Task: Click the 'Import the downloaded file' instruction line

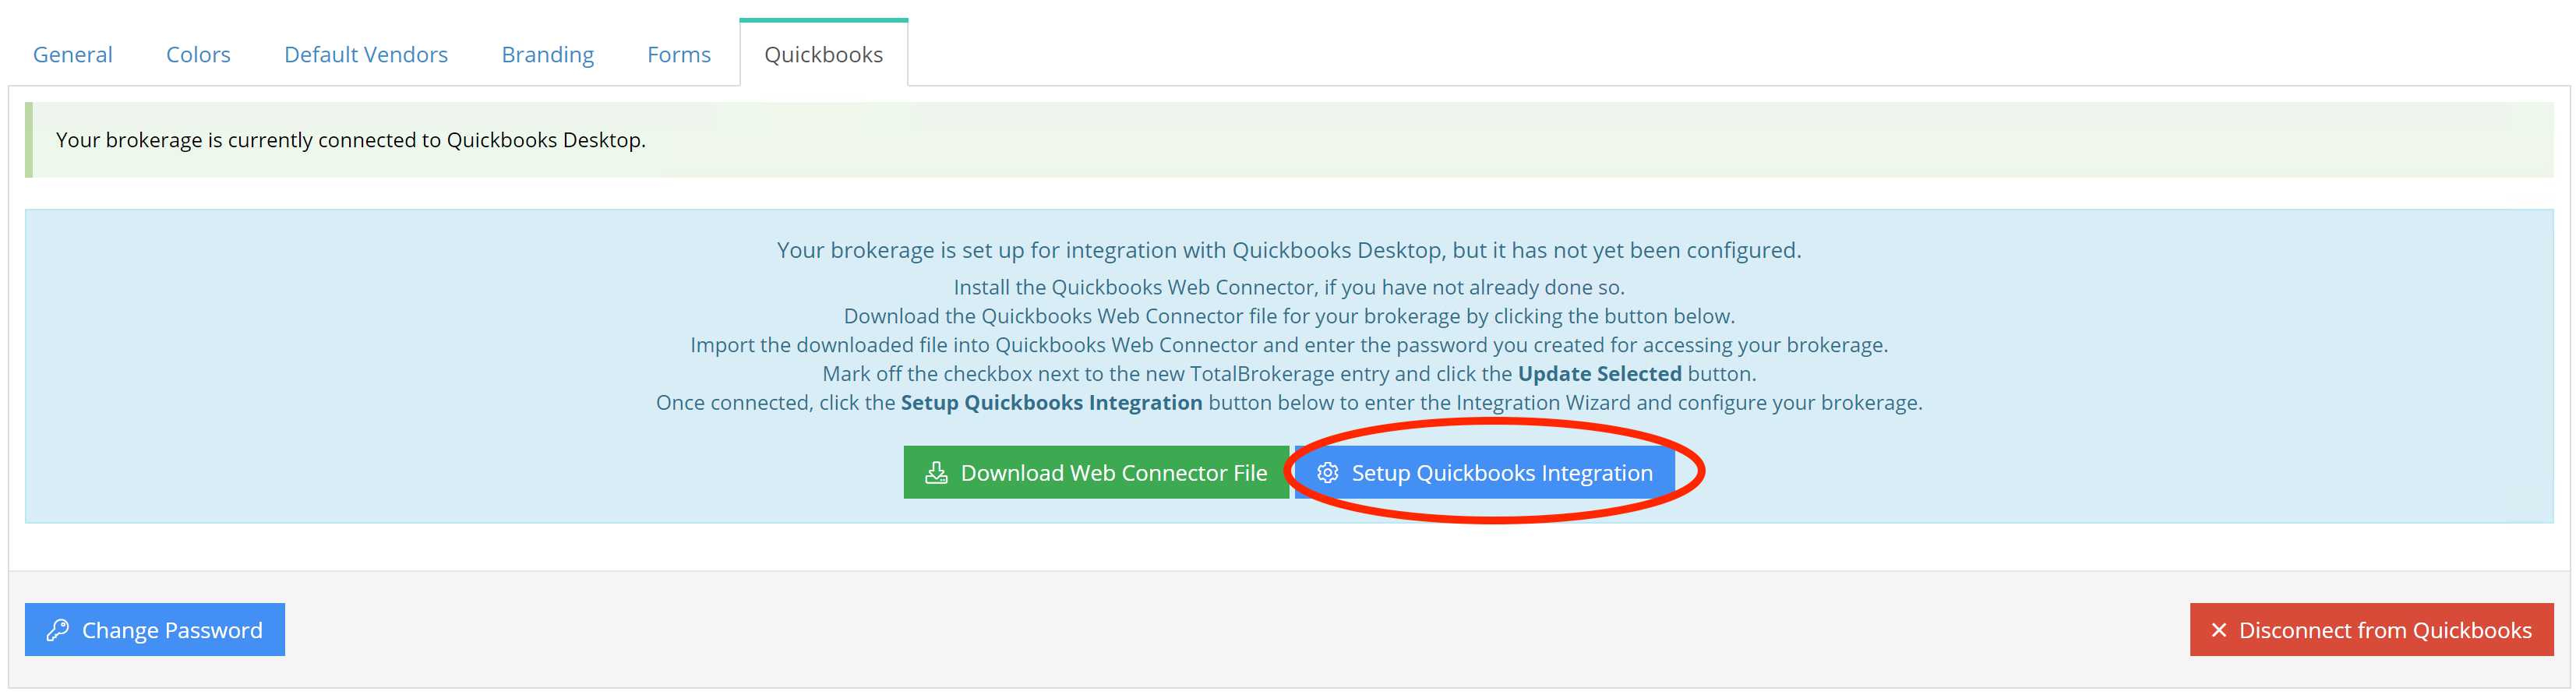Action: pos(1289,345)
